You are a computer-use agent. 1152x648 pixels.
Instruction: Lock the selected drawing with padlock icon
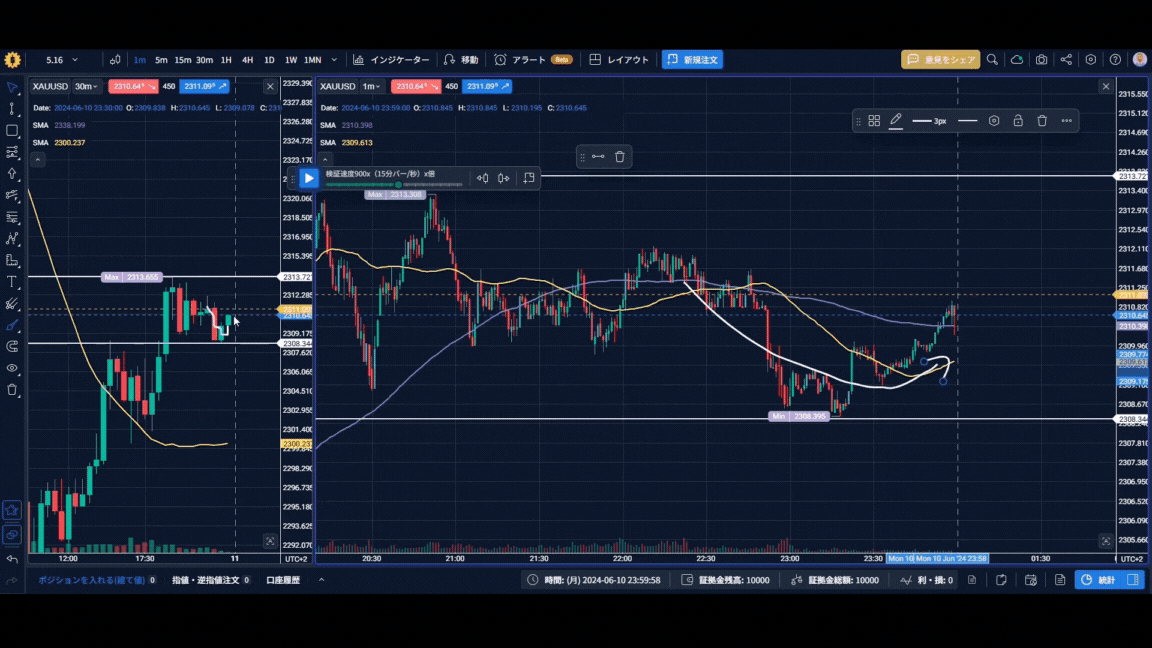coord(1018,120)
